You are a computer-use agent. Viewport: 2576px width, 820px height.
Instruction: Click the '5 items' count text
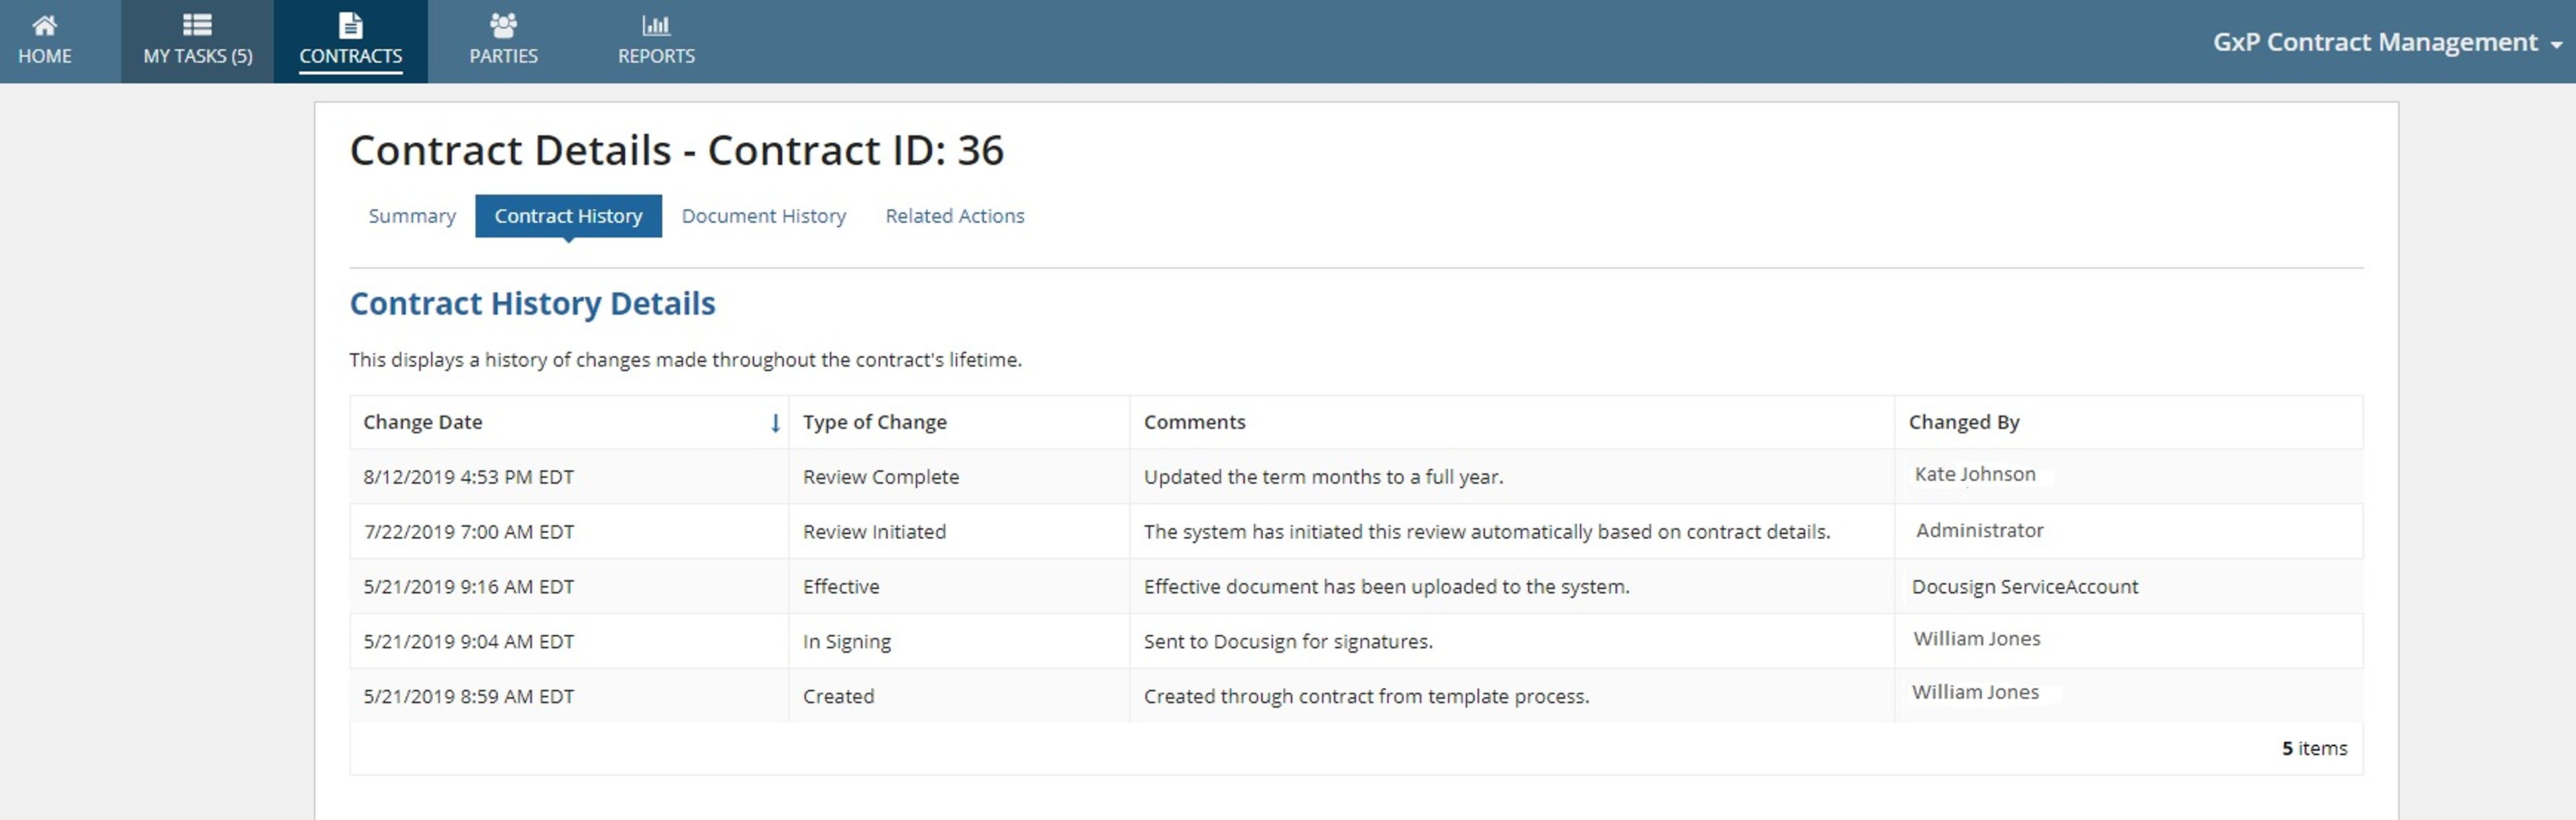coord(2314,748)
